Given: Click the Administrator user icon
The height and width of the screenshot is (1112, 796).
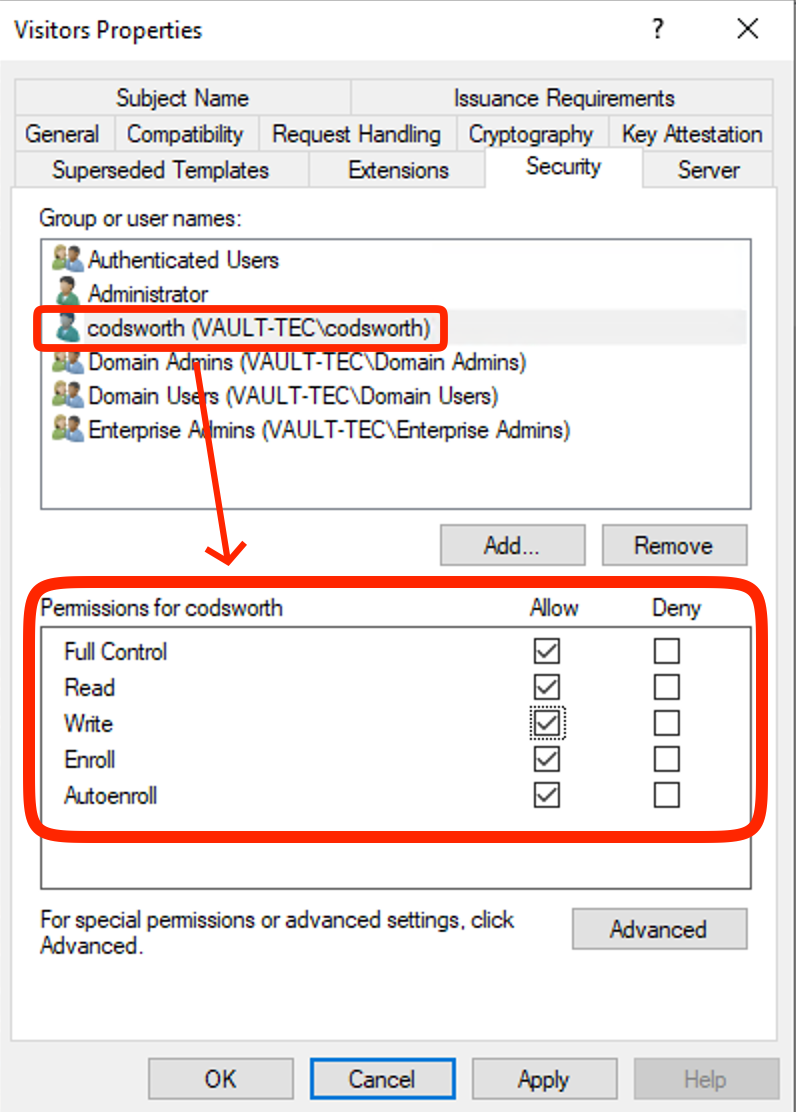Looking at the screenshot, I should [67, 294].
